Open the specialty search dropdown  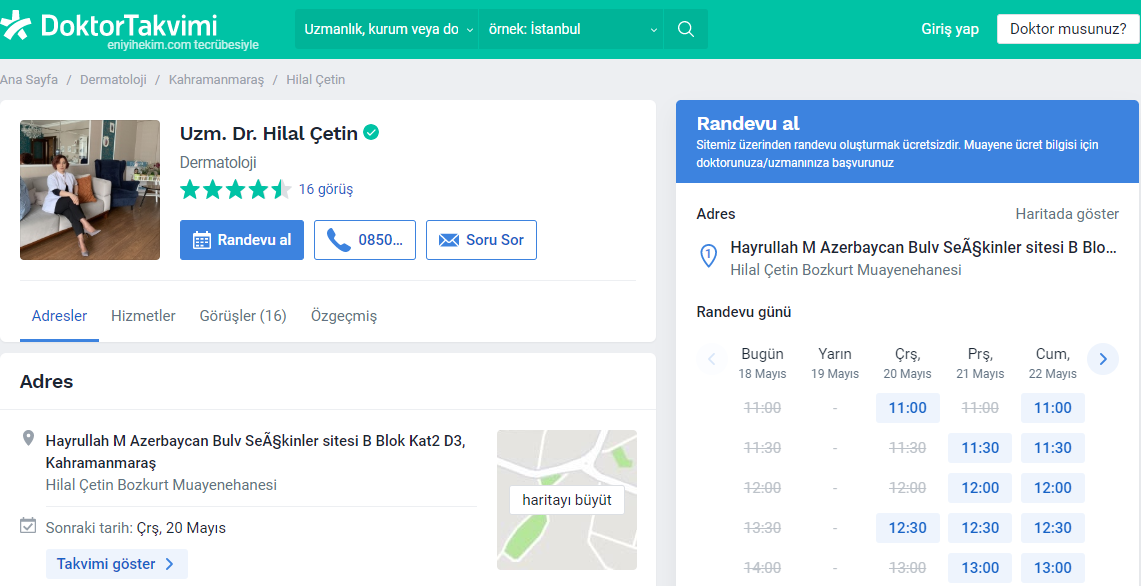pyautogui.click(x=387, y=29)
